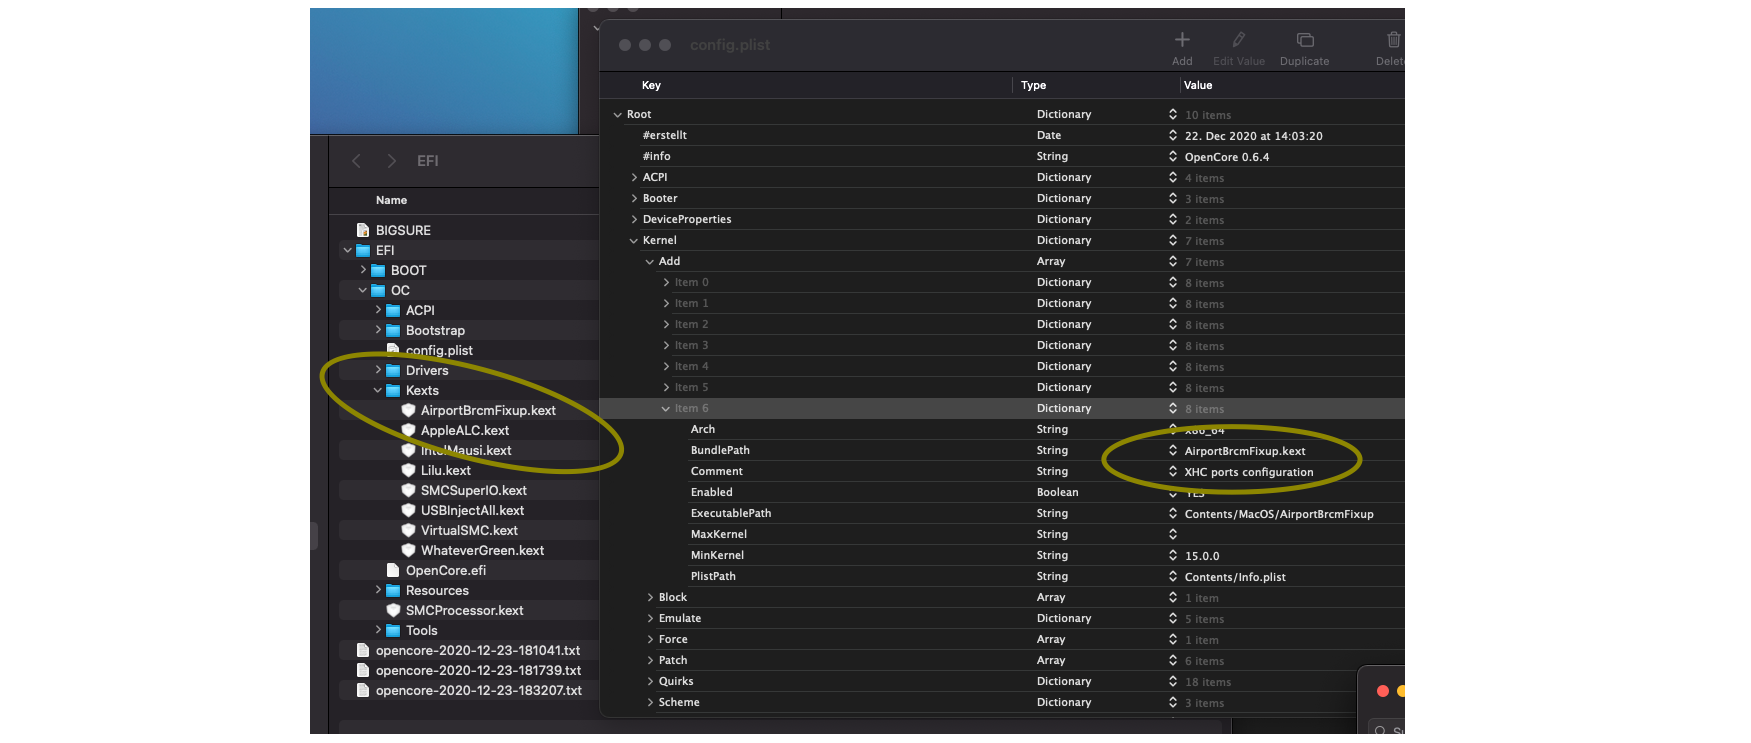Click the Finder forward arrow
The height and width of the screenshot is (743, 1751).
[391, 161]
